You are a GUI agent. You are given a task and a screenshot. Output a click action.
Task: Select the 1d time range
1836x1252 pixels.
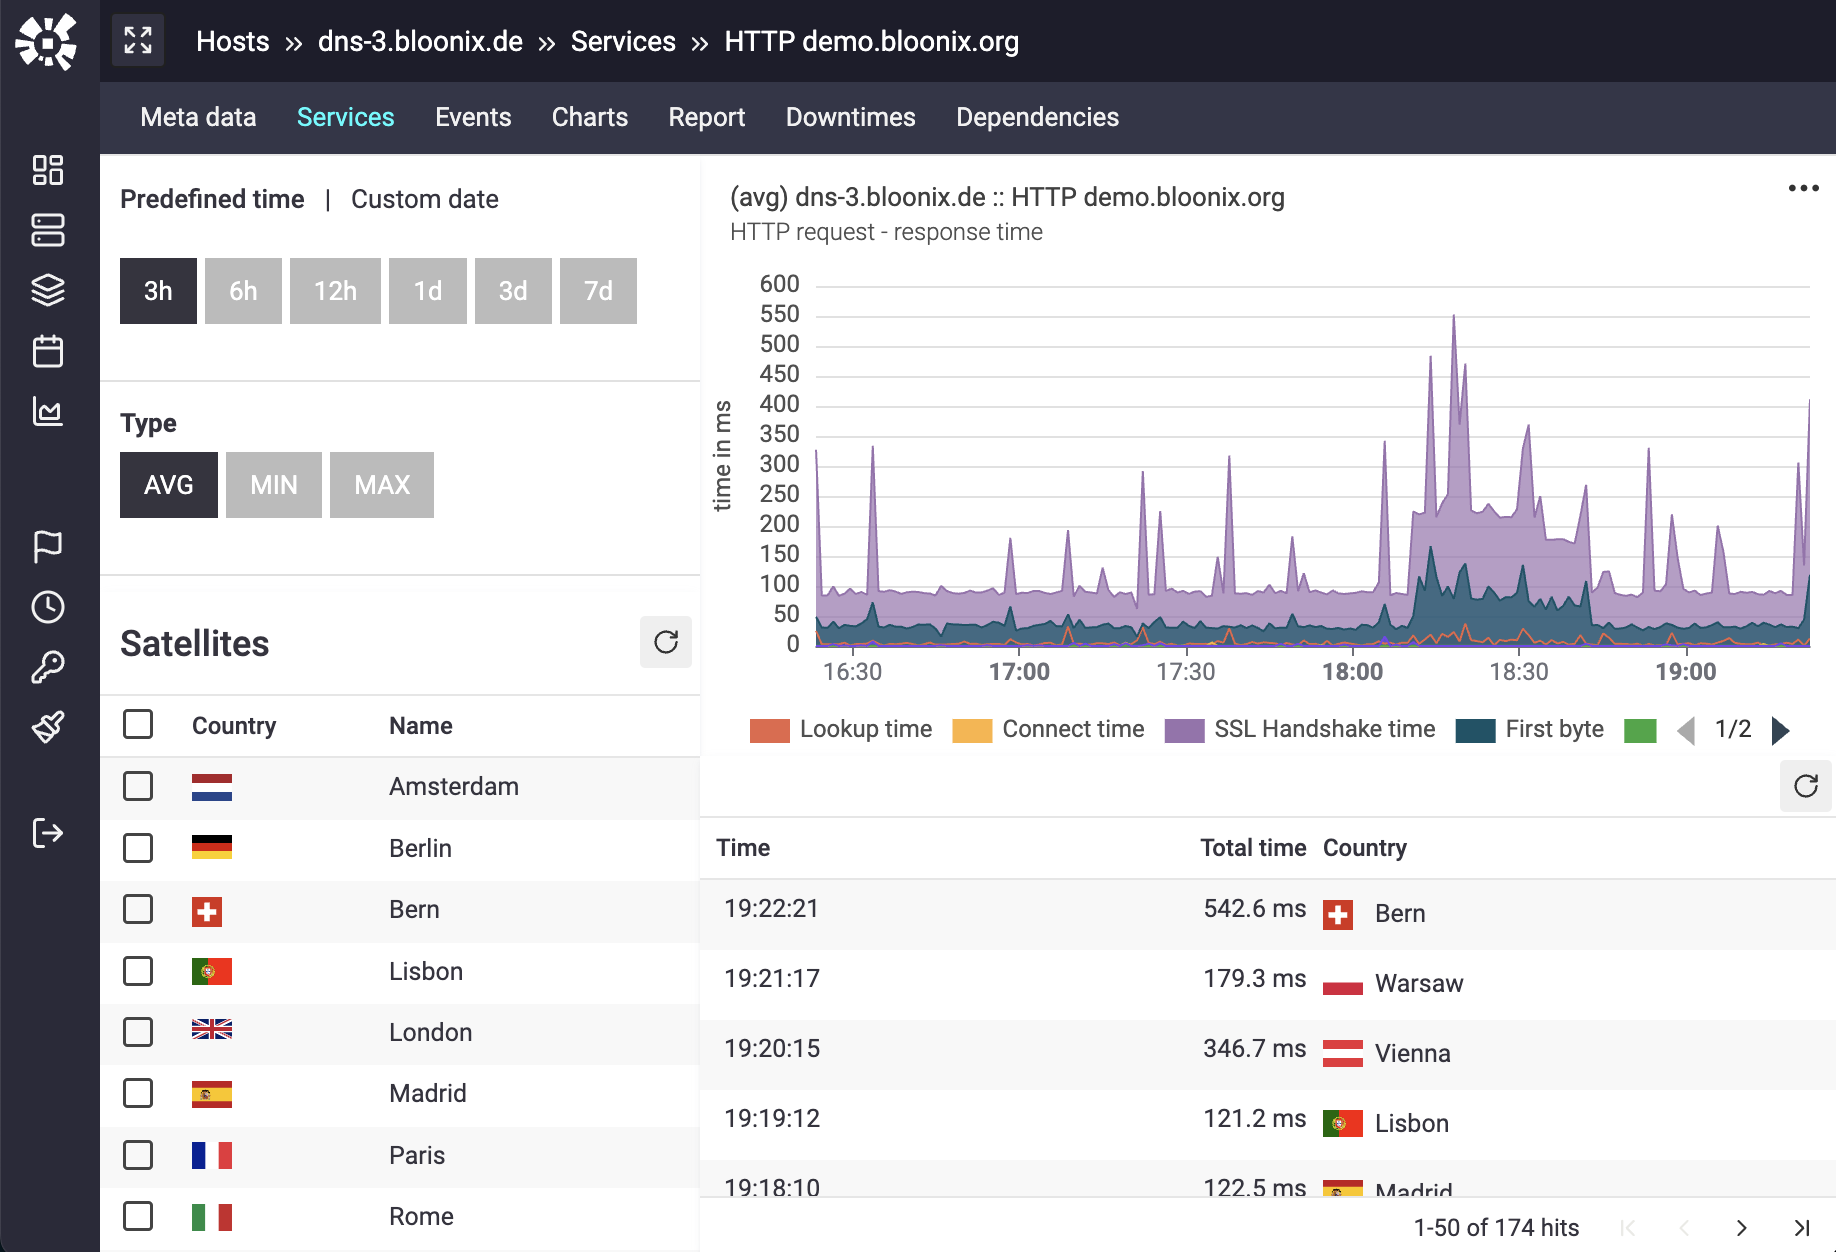click(428, 291)
